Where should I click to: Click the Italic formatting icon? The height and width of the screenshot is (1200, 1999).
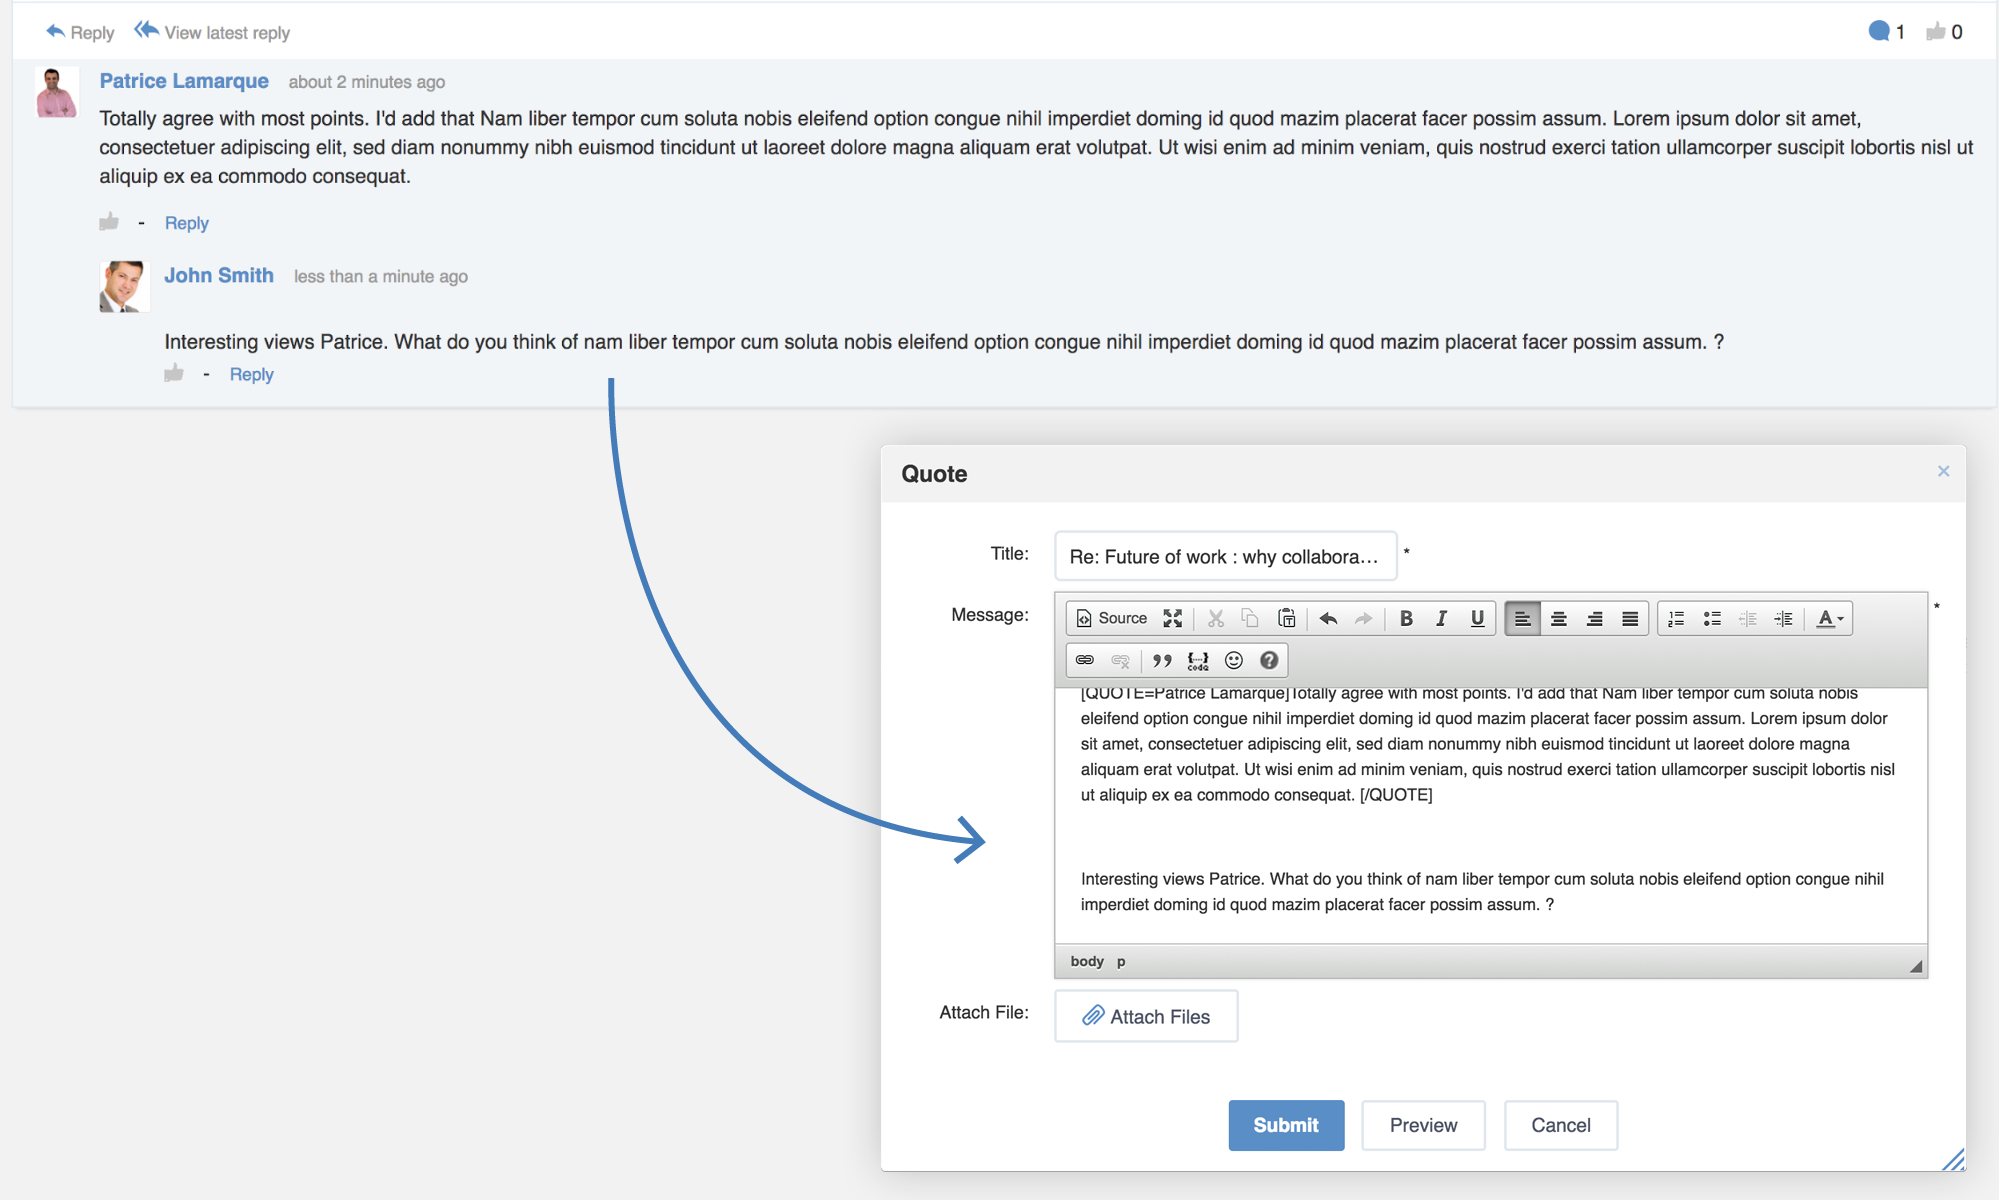1442,617
